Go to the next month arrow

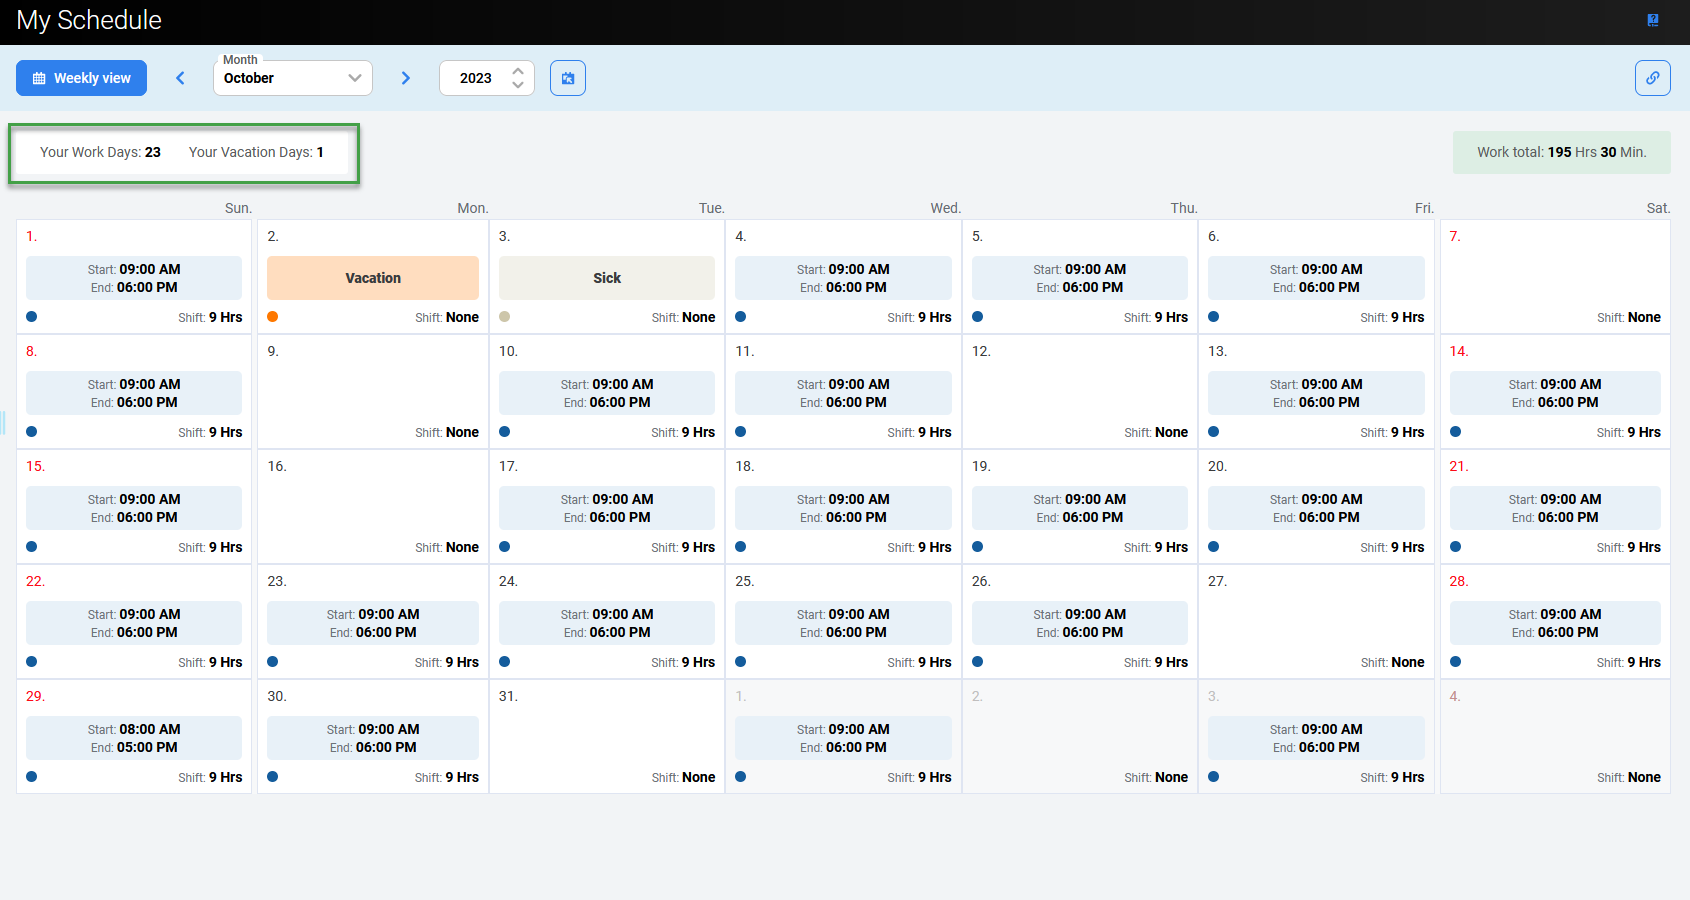point(405,78)
